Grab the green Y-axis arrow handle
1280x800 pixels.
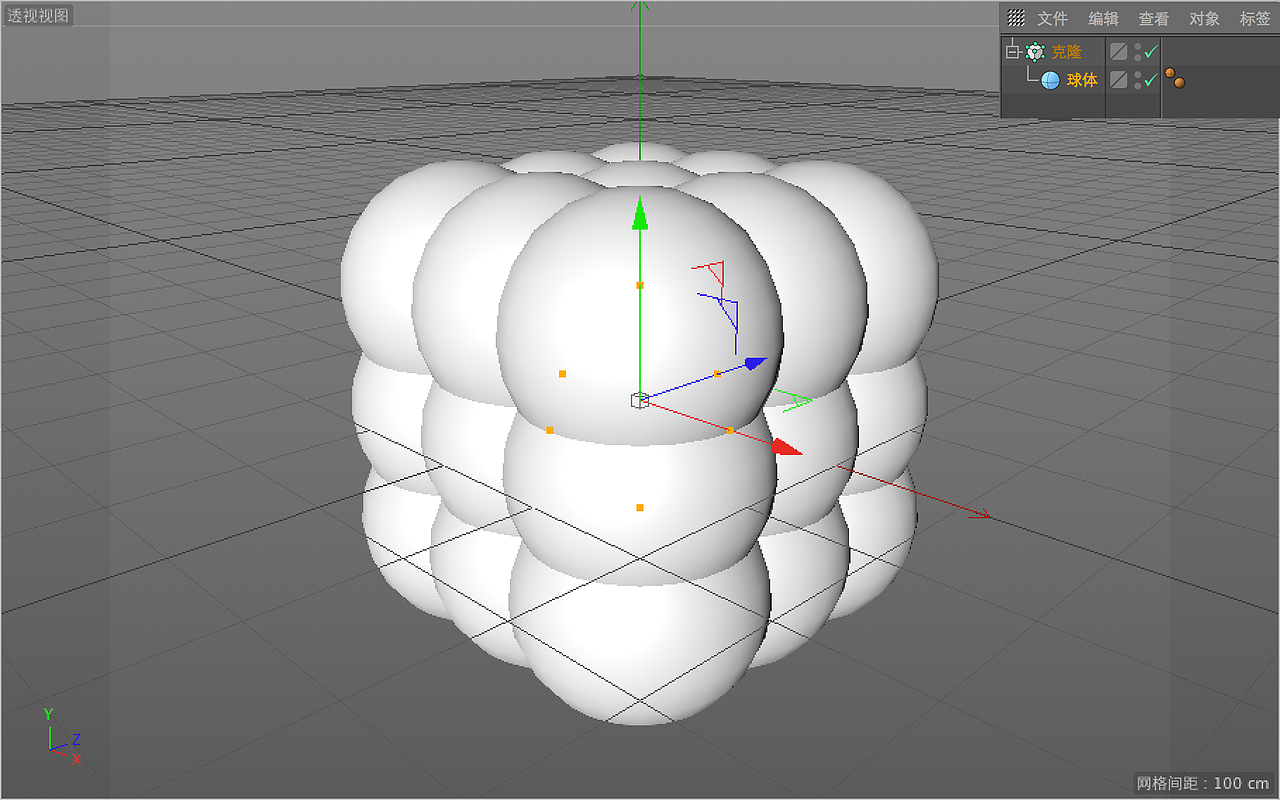tap(640, 215)
